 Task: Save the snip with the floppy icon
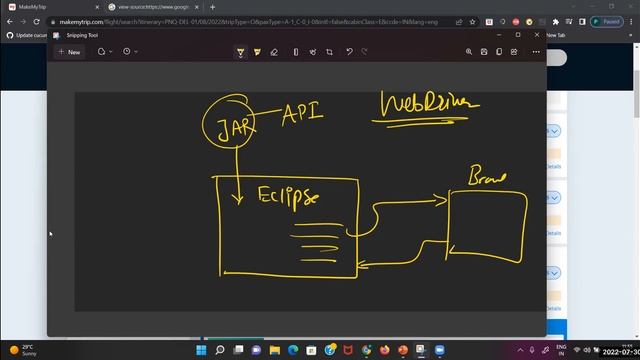484,52
